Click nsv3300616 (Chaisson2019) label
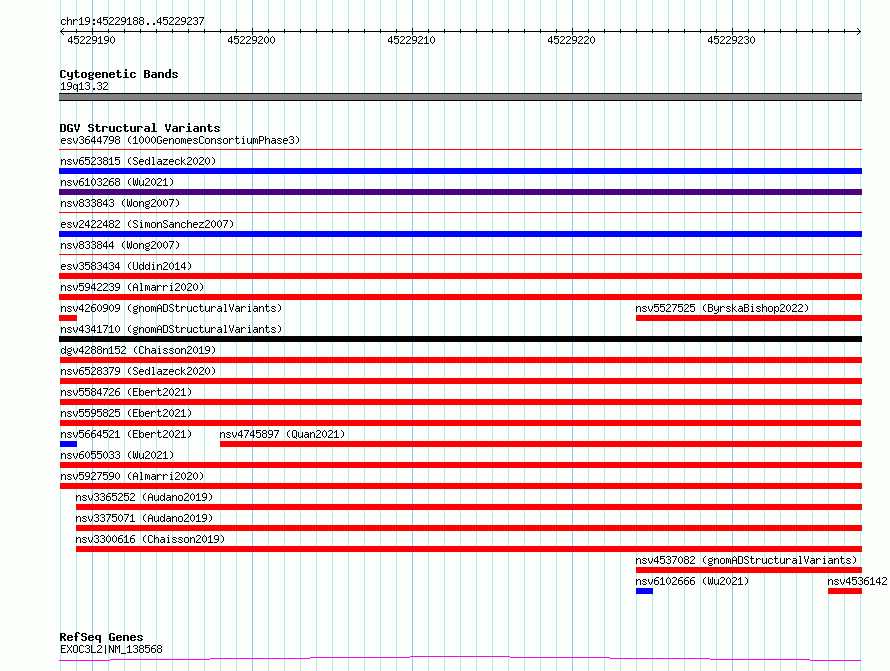 pos(150,539)
